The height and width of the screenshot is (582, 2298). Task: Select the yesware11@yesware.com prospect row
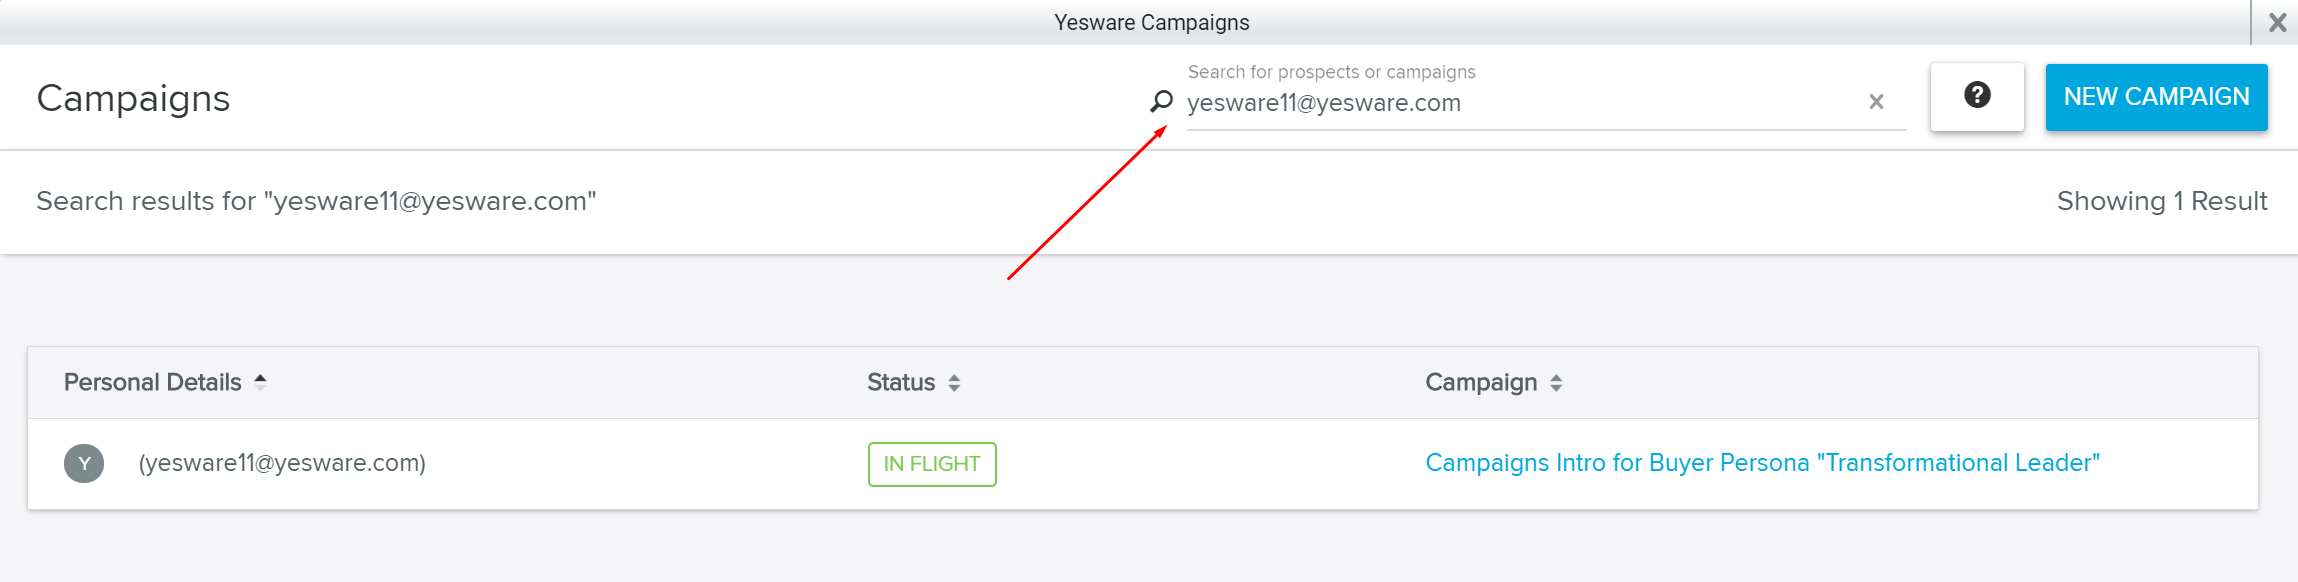(x=282, y=463)
